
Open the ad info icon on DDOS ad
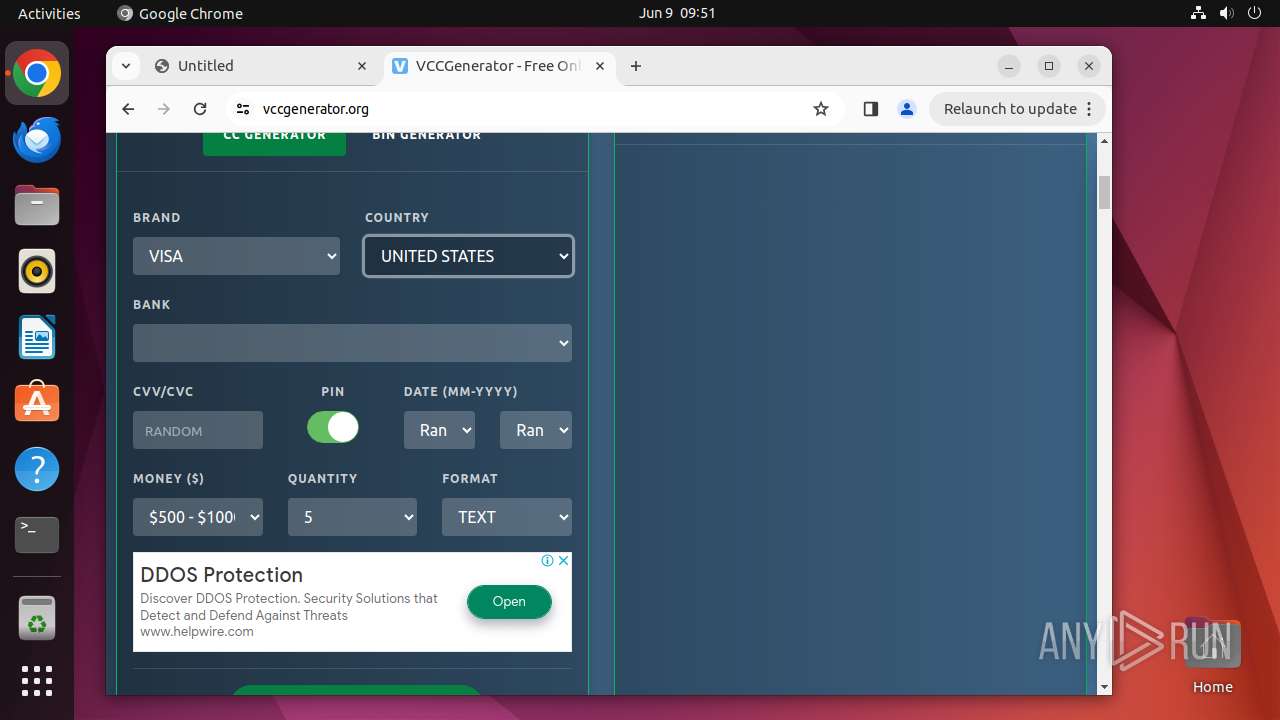click(547, 561)
